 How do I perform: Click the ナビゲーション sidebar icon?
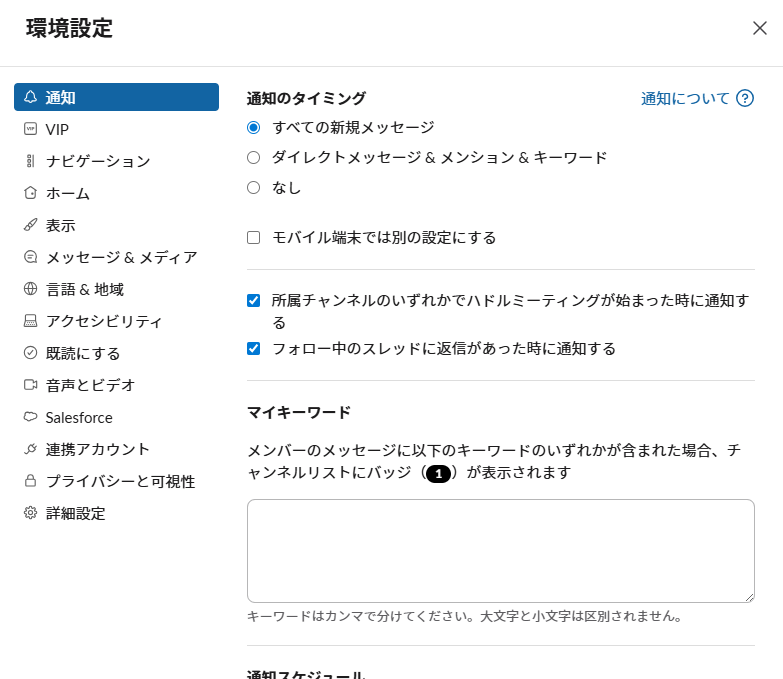point(30,161)
